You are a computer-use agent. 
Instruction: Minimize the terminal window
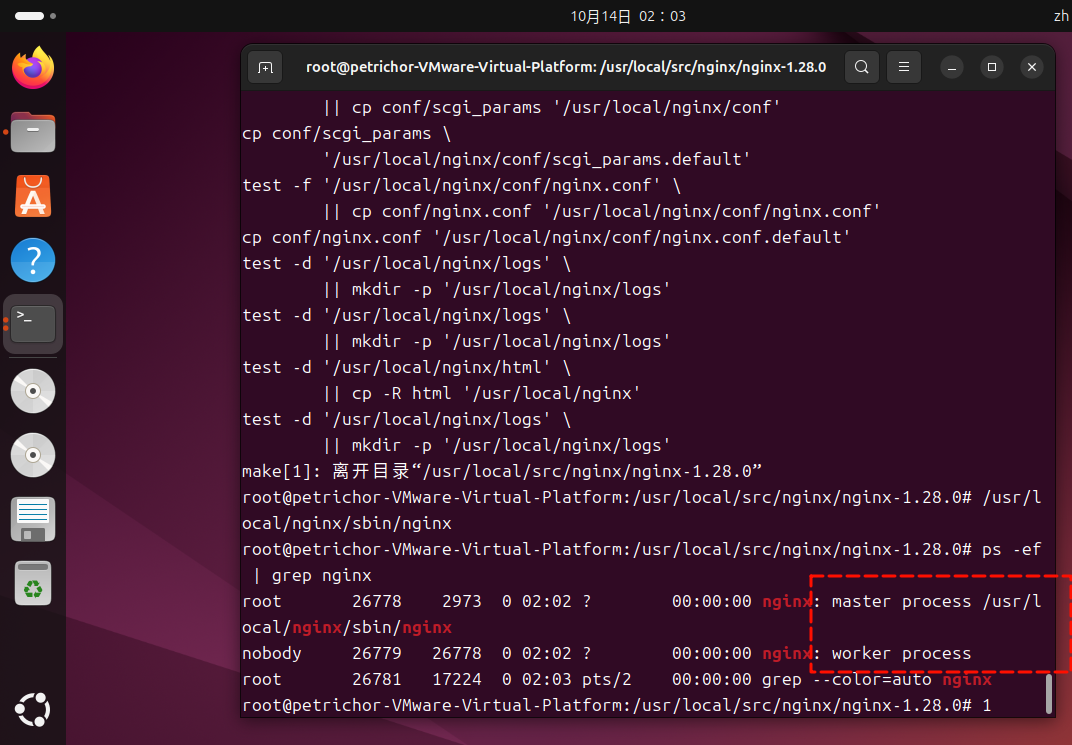tap(952, 67)
